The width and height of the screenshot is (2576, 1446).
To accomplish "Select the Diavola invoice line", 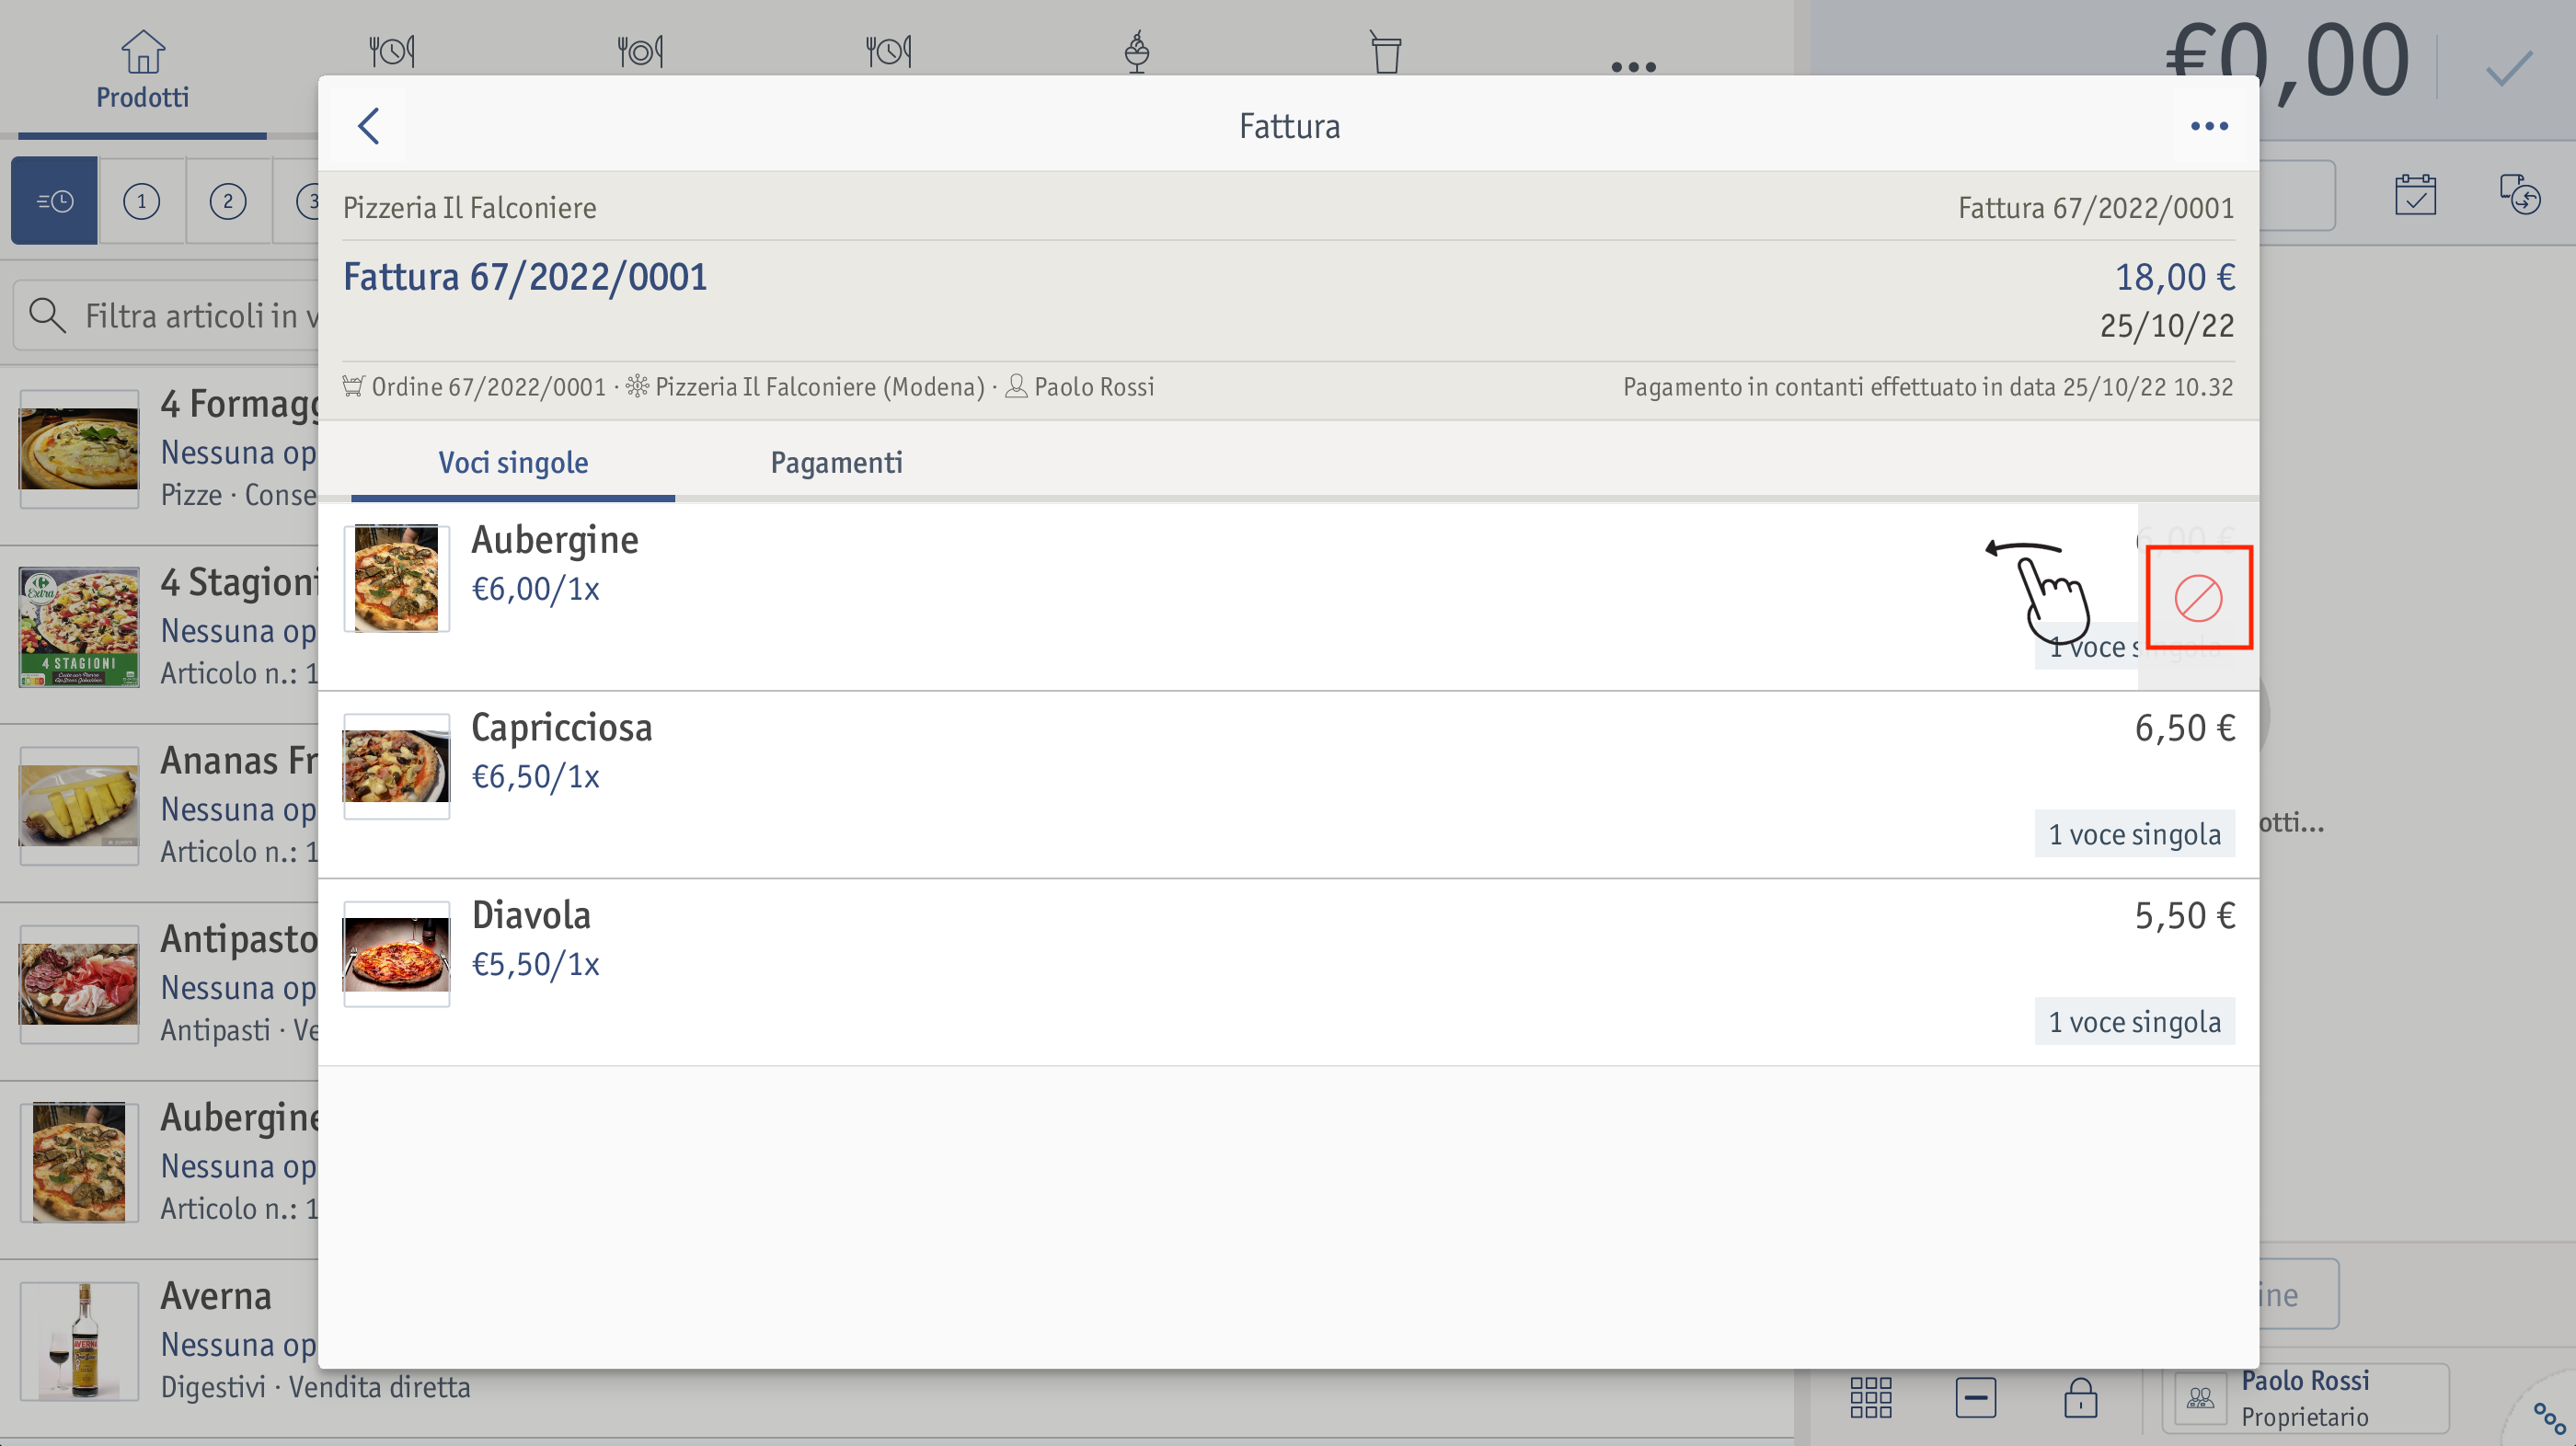I will pos(1288,973).
